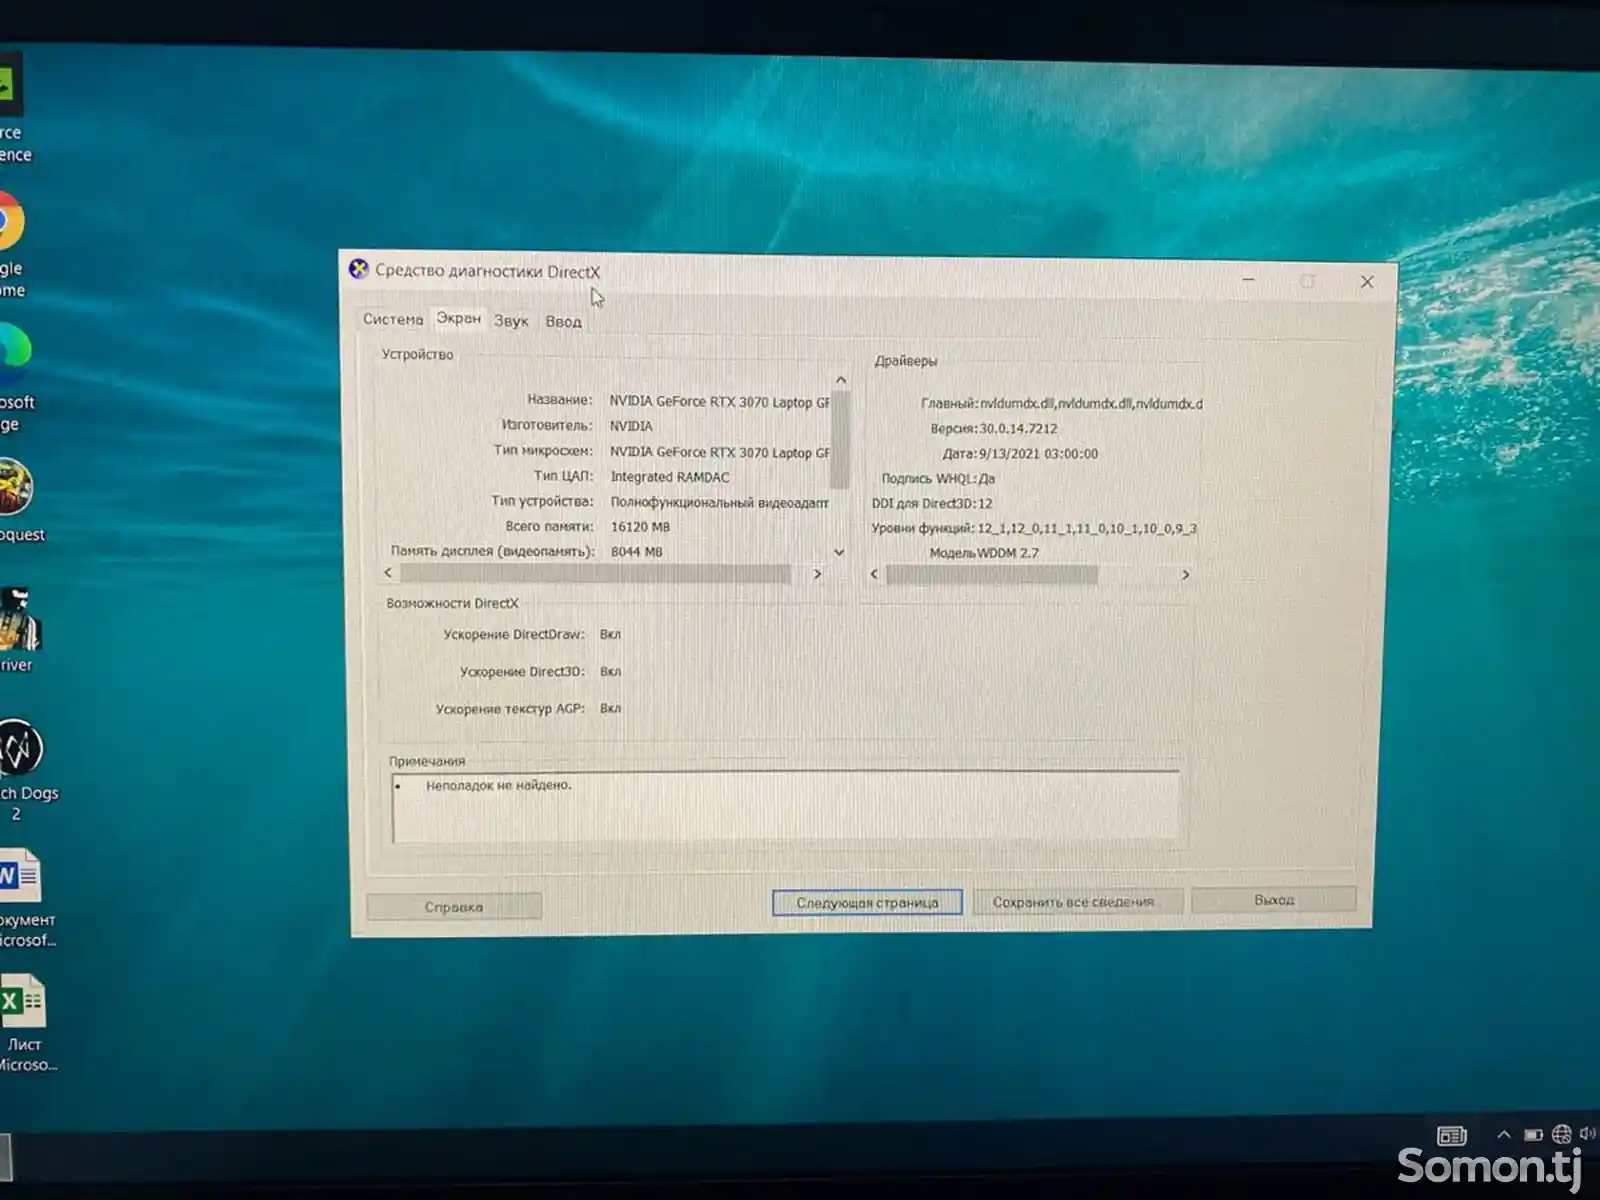Select the Экран tab
The height and width of the screenshot is (1200, 1600).
(x=459, y=318)
